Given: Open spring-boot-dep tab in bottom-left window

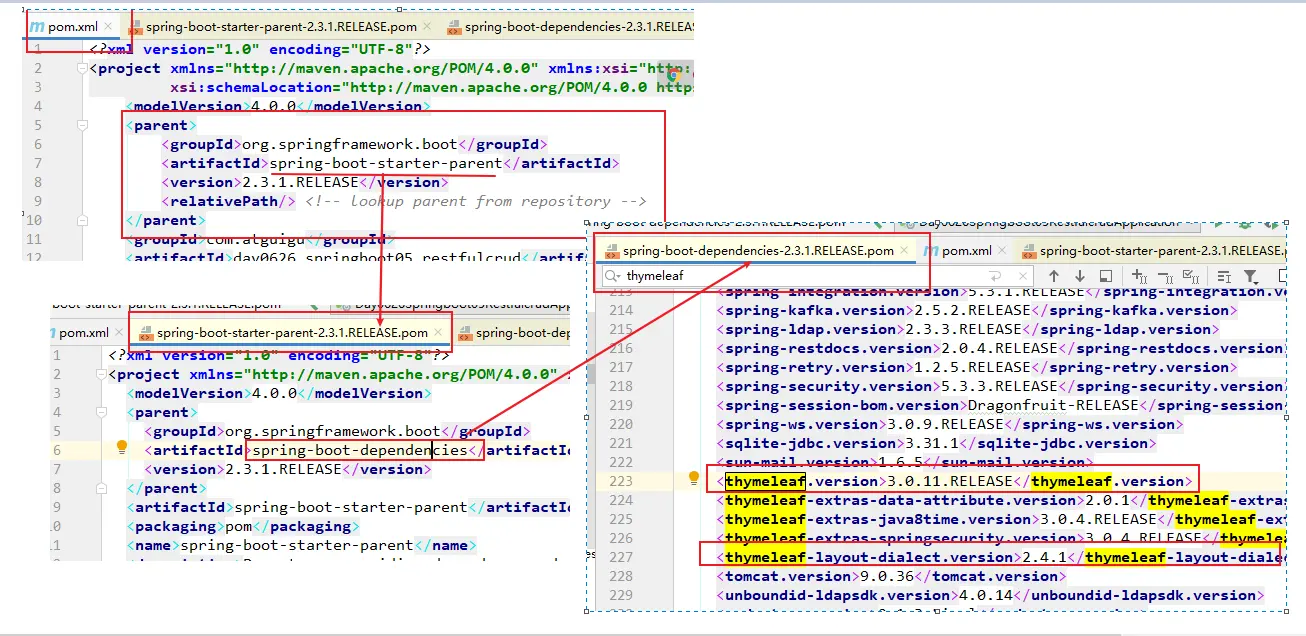Looking at the screenshot, I should [x=513, y=332].
